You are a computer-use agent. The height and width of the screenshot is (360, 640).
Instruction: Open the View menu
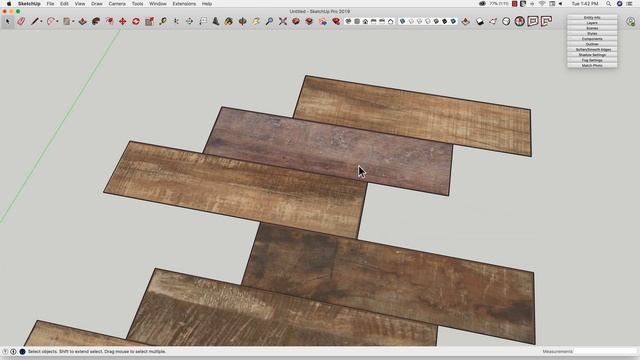coord(80,4)
